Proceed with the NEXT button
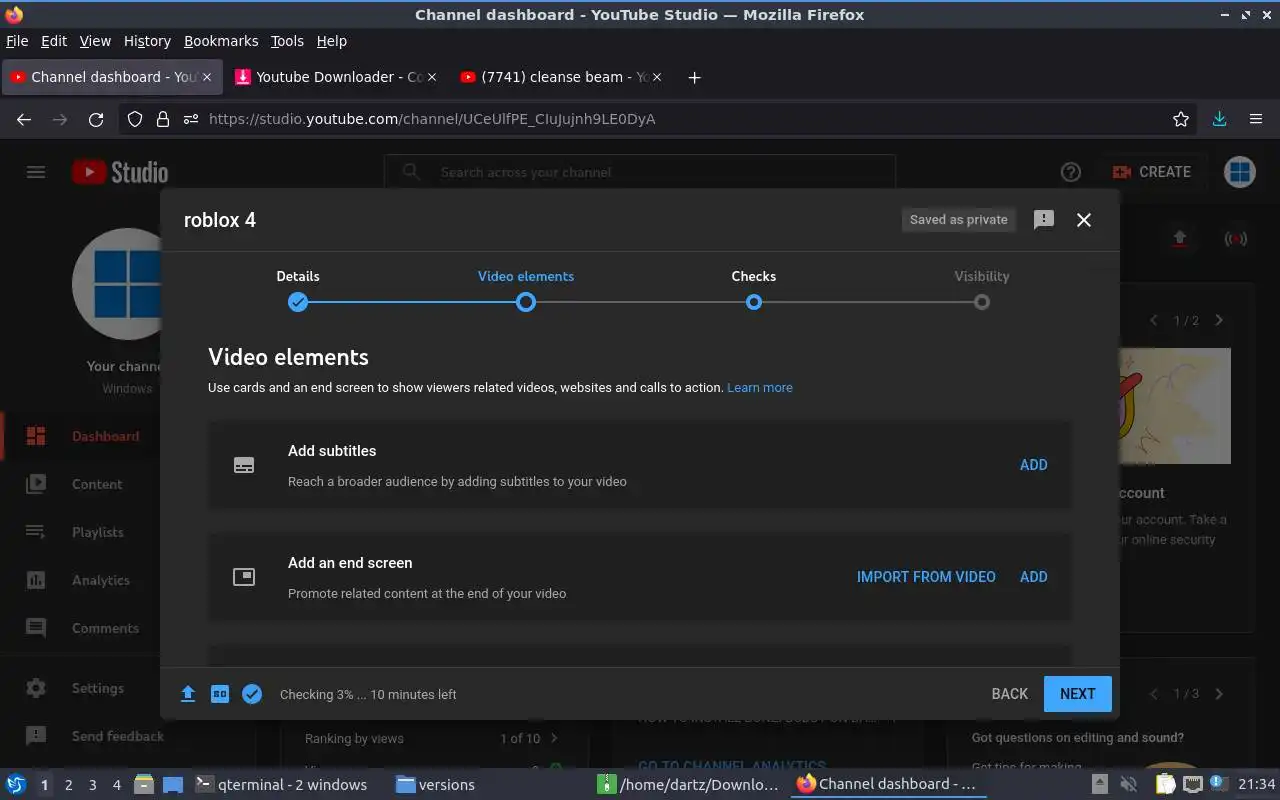The height and width of the screenshot is (800, 1280). (1078, 694)
